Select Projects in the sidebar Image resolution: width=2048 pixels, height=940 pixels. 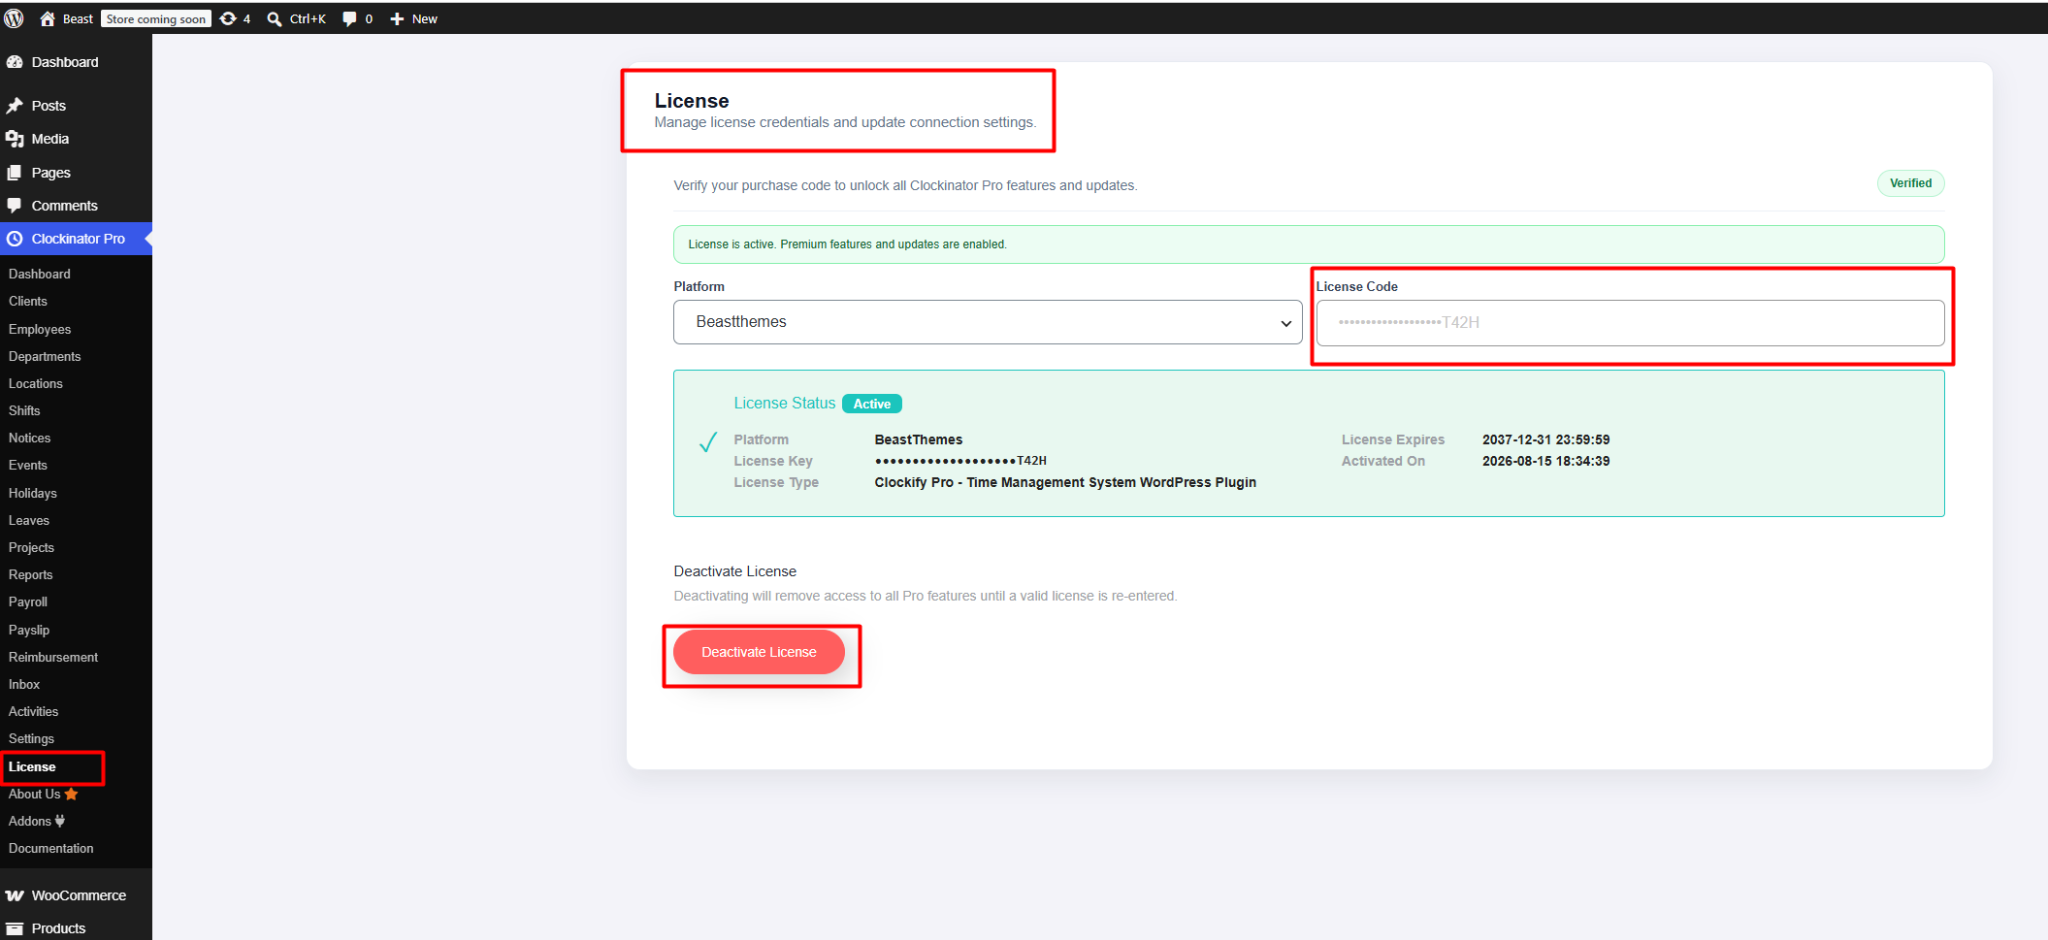tap(32, 547)
